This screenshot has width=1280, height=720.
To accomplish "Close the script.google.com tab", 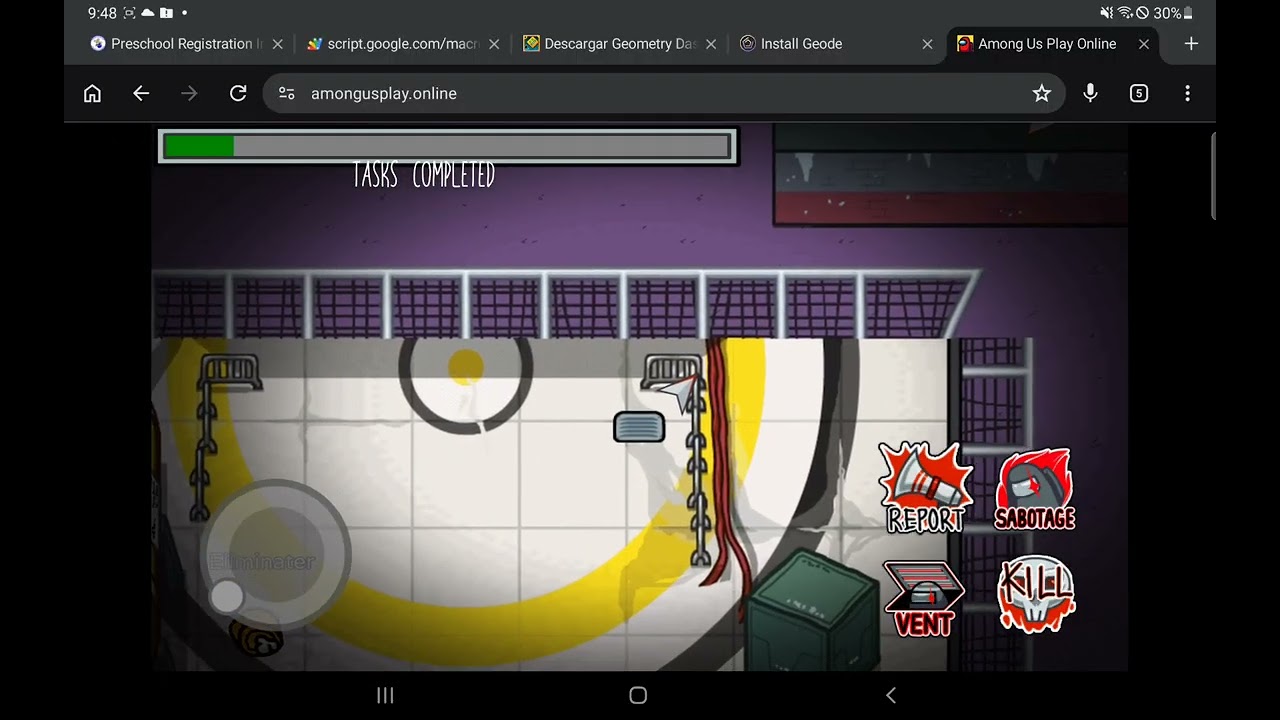I will [x=494, y=44].
